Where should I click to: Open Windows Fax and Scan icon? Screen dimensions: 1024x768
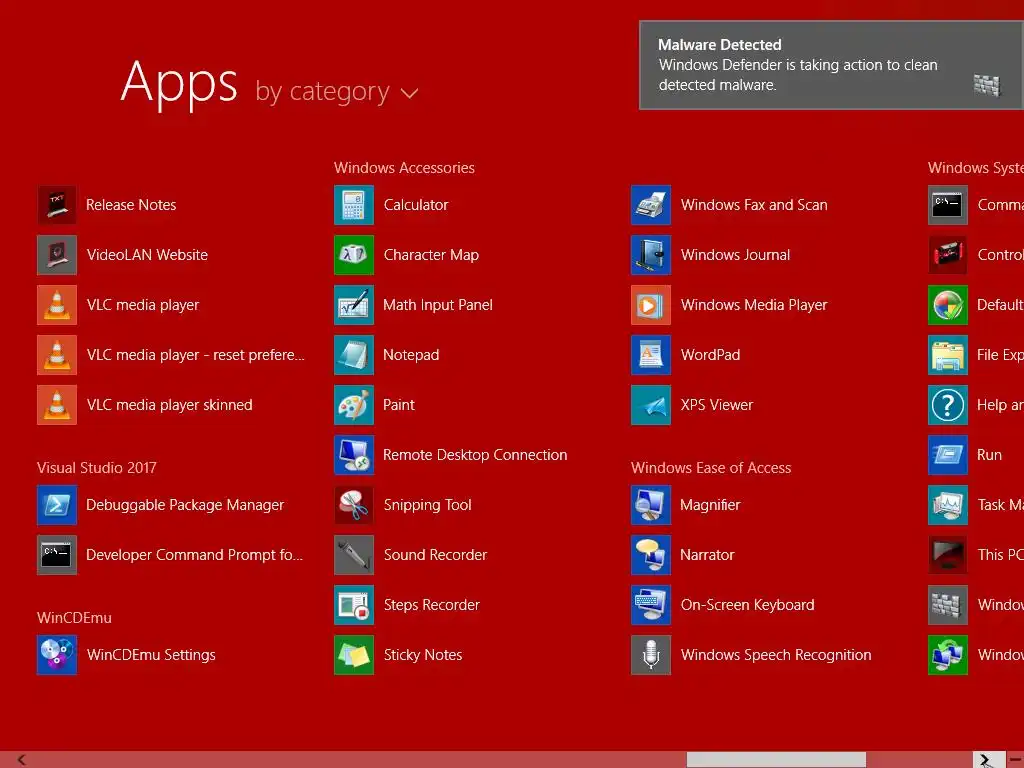click(x=651, y=205)
